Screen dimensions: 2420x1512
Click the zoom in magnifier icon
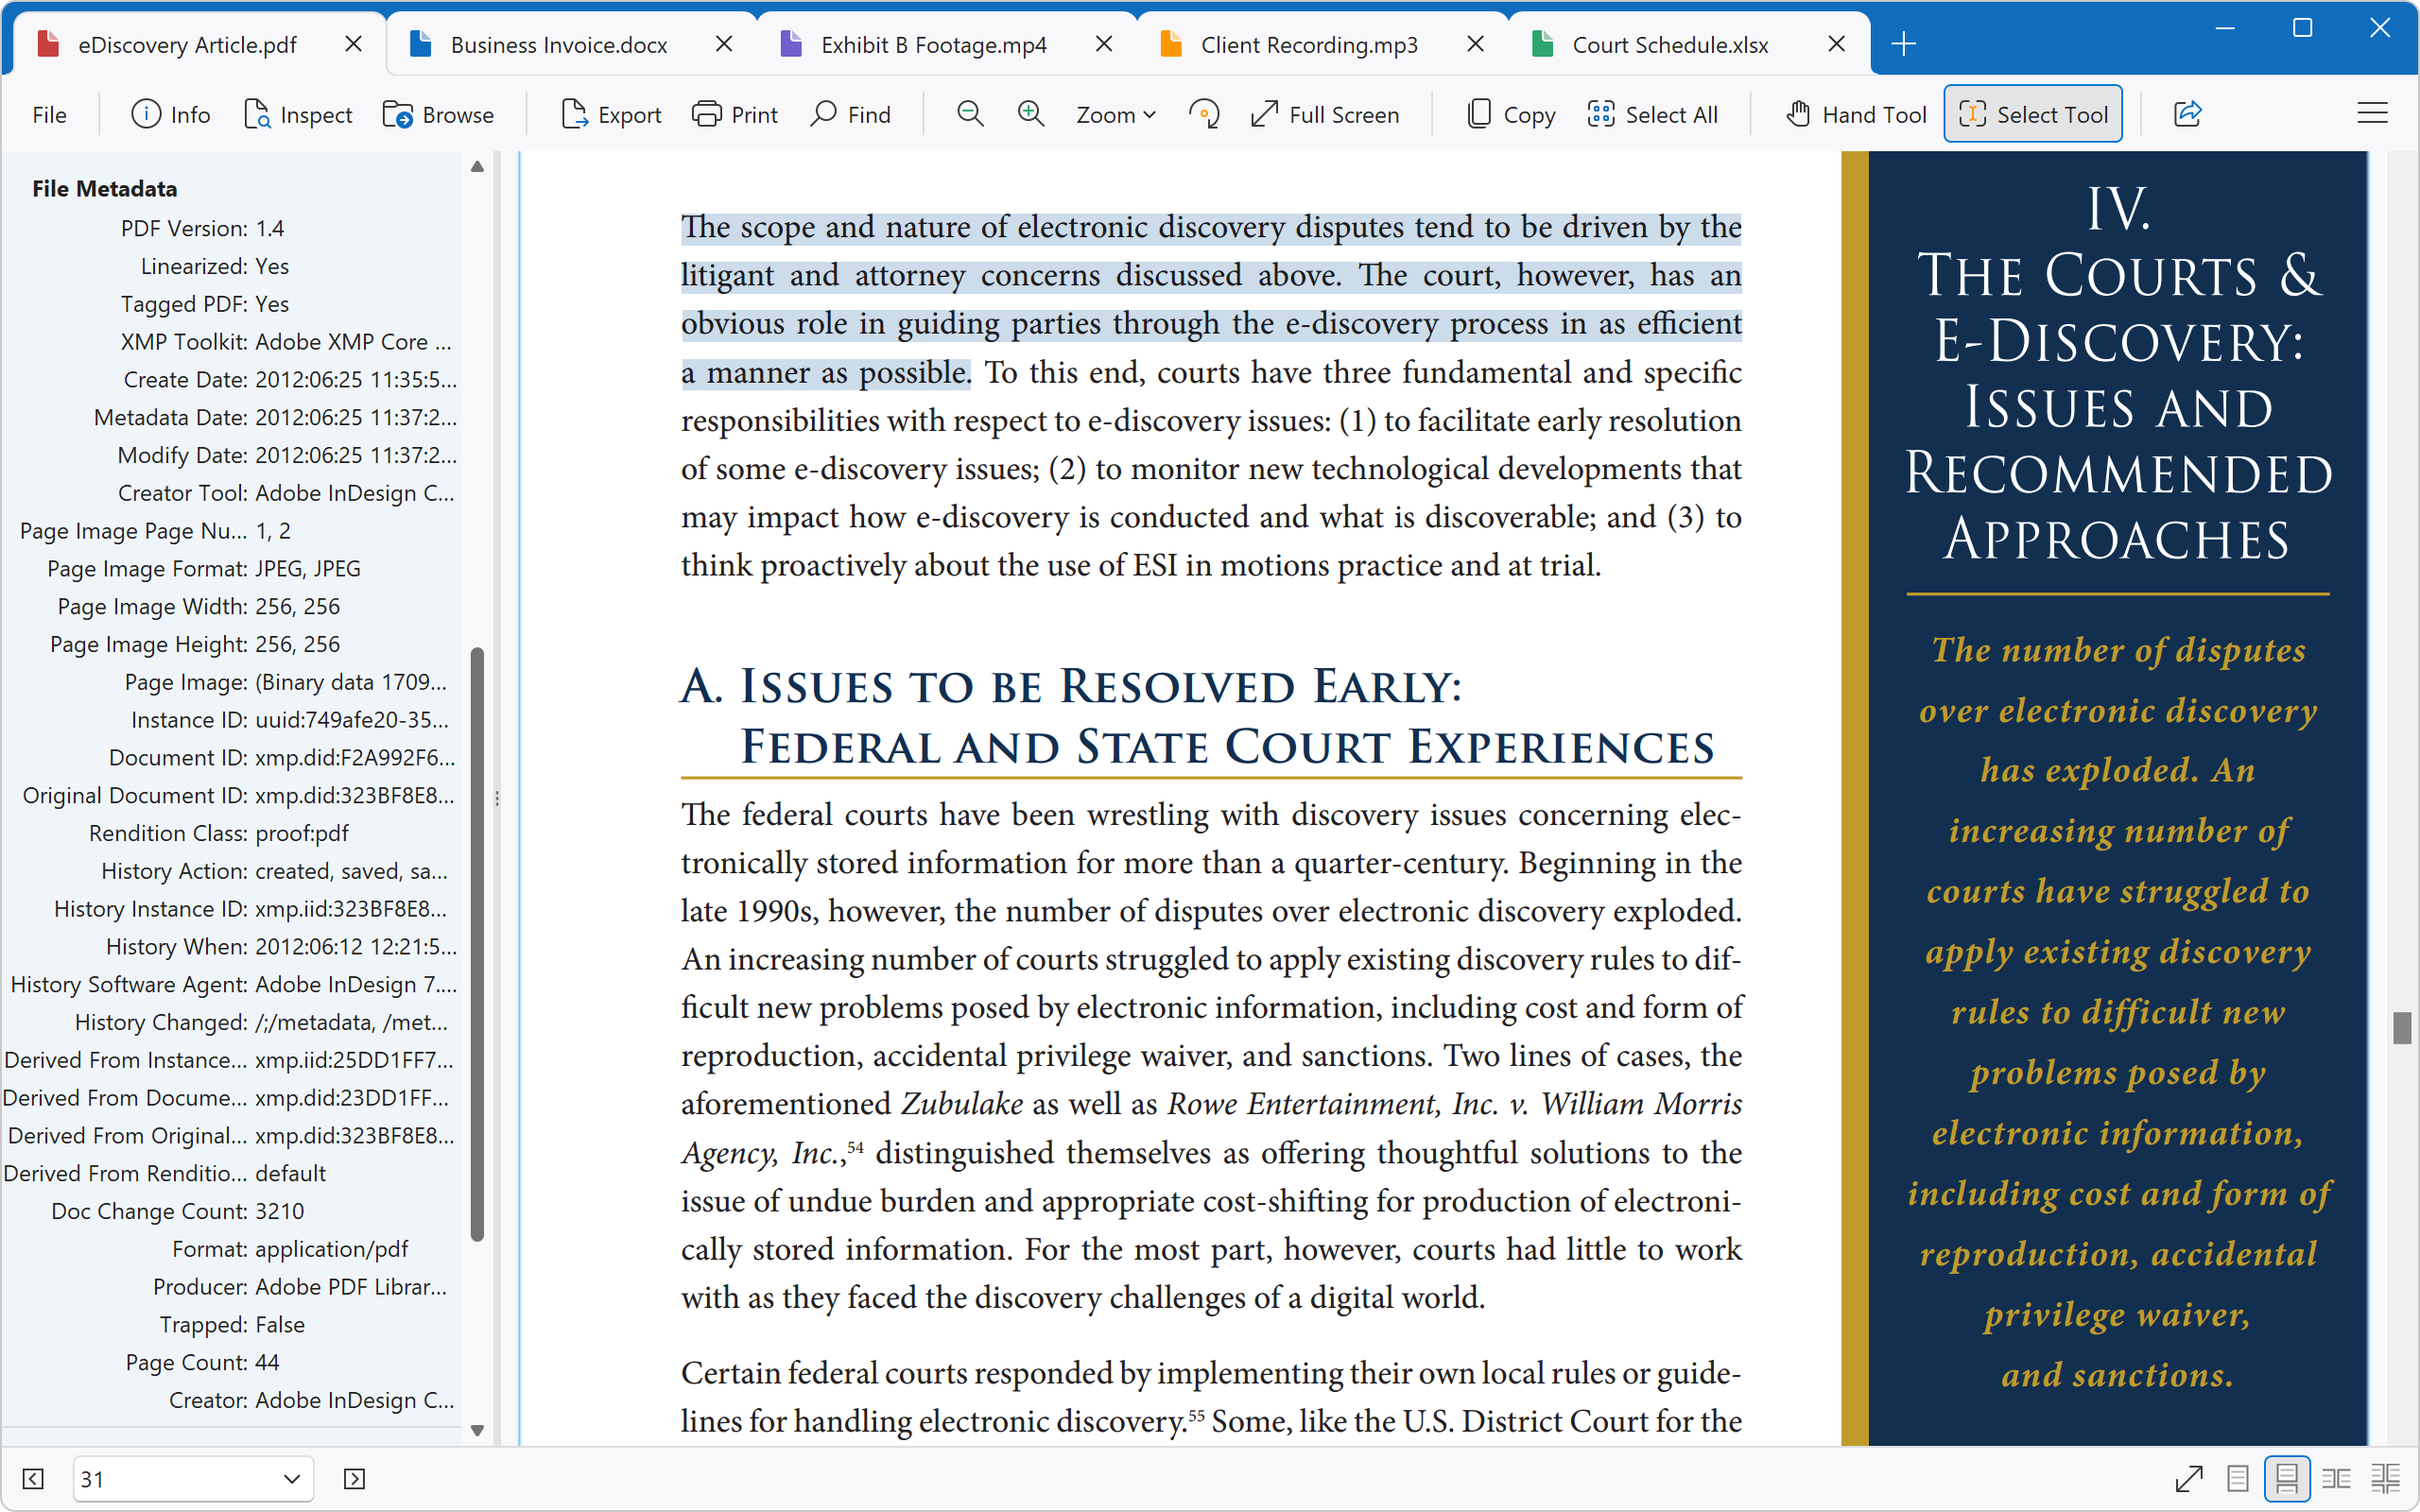pos(1030,114)
